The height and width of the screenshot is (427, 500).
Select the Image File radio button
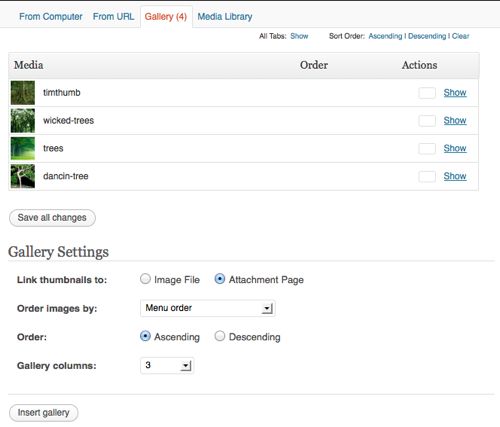tap(145, 279)
